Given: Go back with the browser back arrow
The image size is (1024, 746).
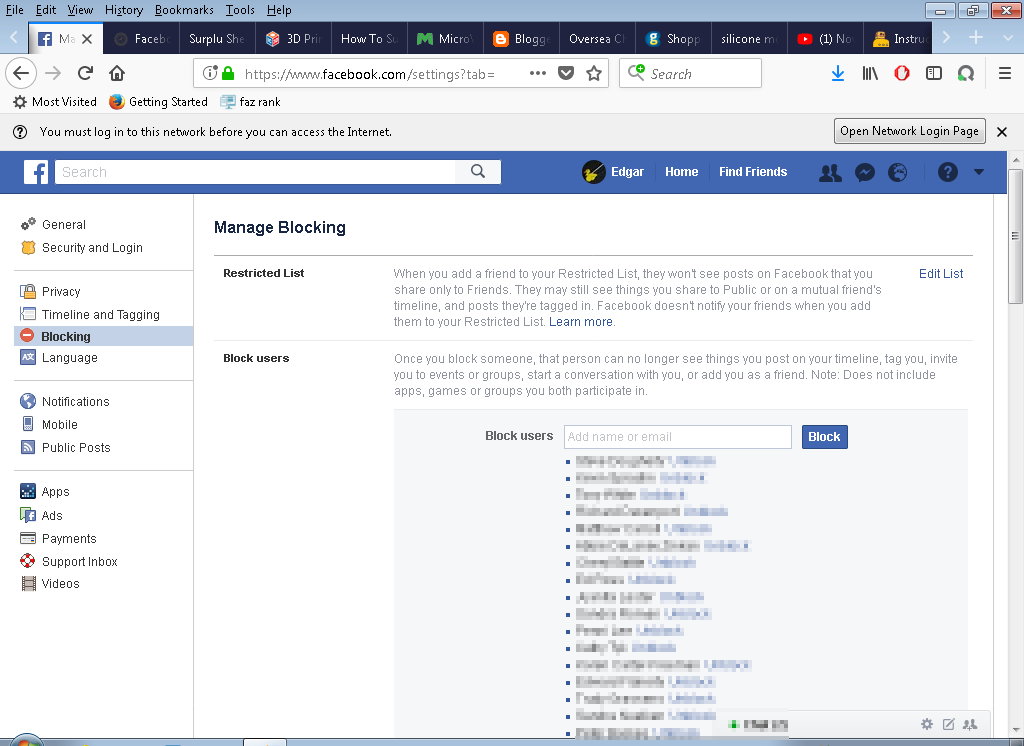Looking at the screenshot, I should coord(21,73).
